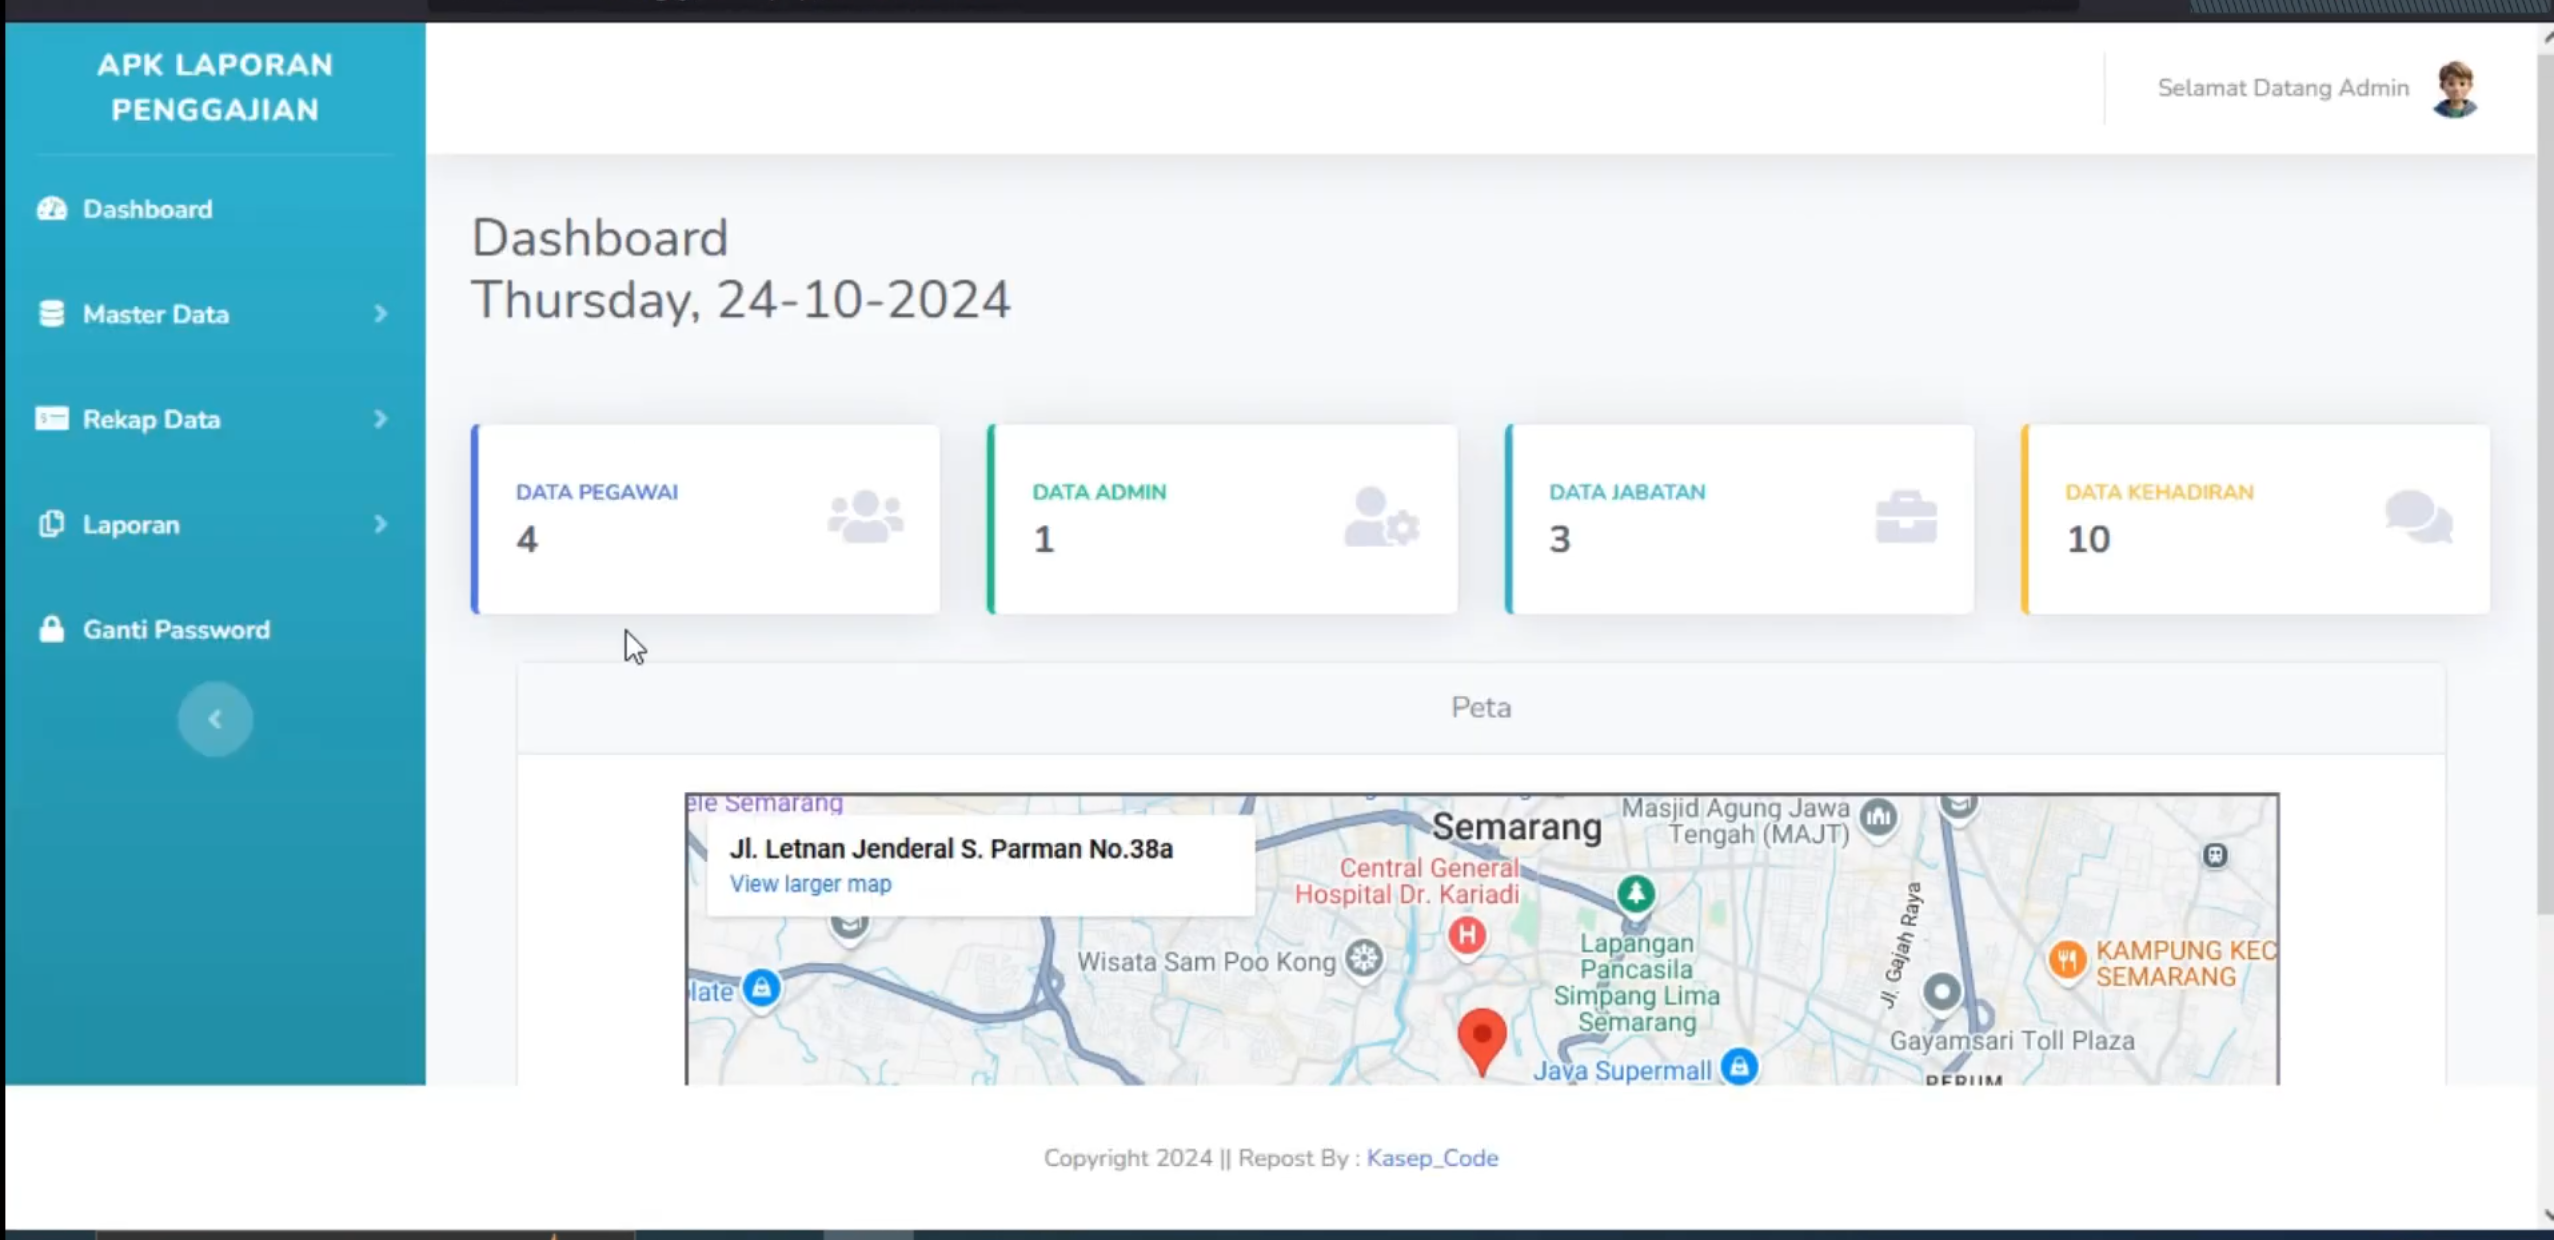Click the DATA KEHADIRAN card label
Screen dimensions: 2554x1240
(x=2159, y=492)
